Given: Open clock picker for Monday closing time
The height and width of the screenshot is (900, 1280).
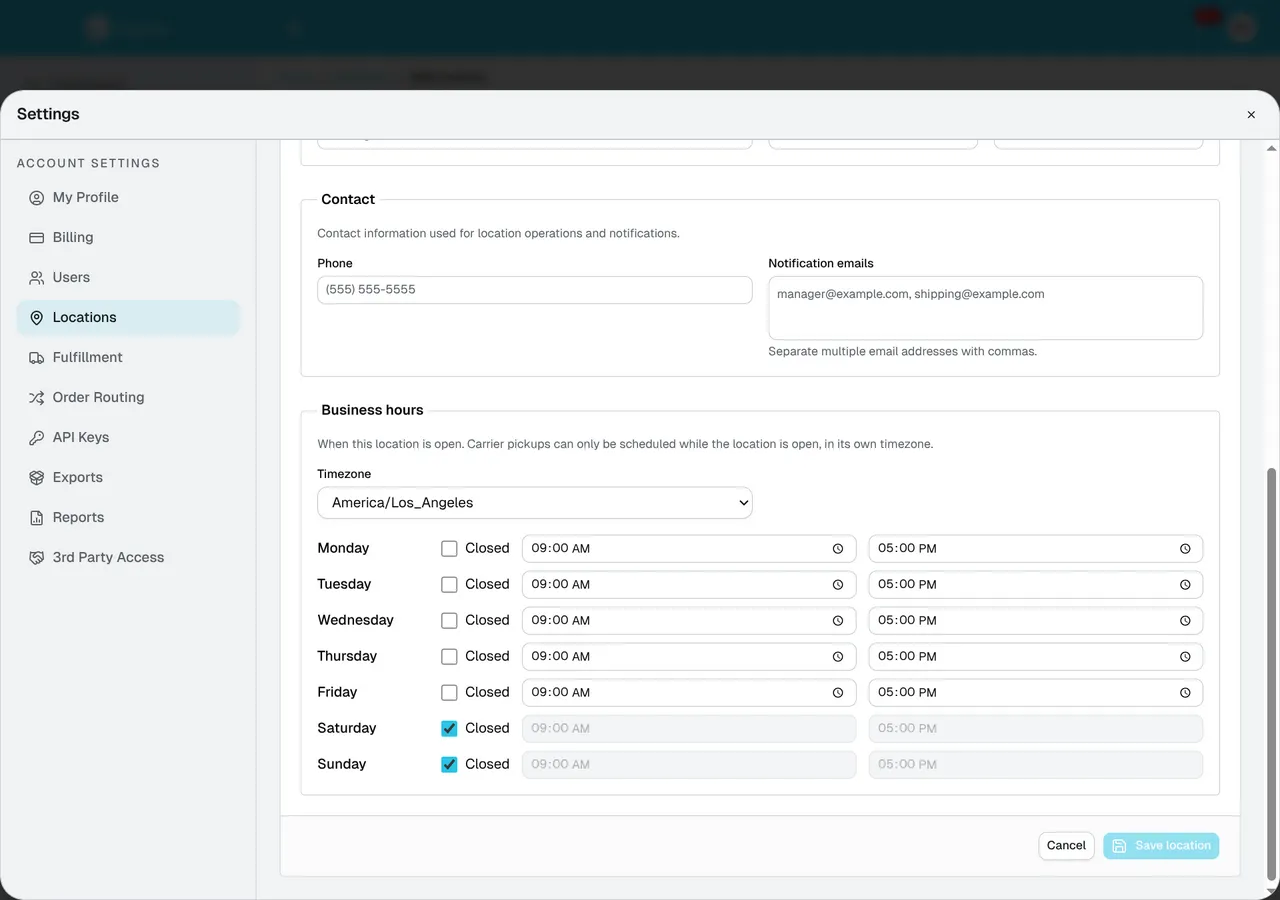Looking at the screenshot, I should [x=1185, y=549].
